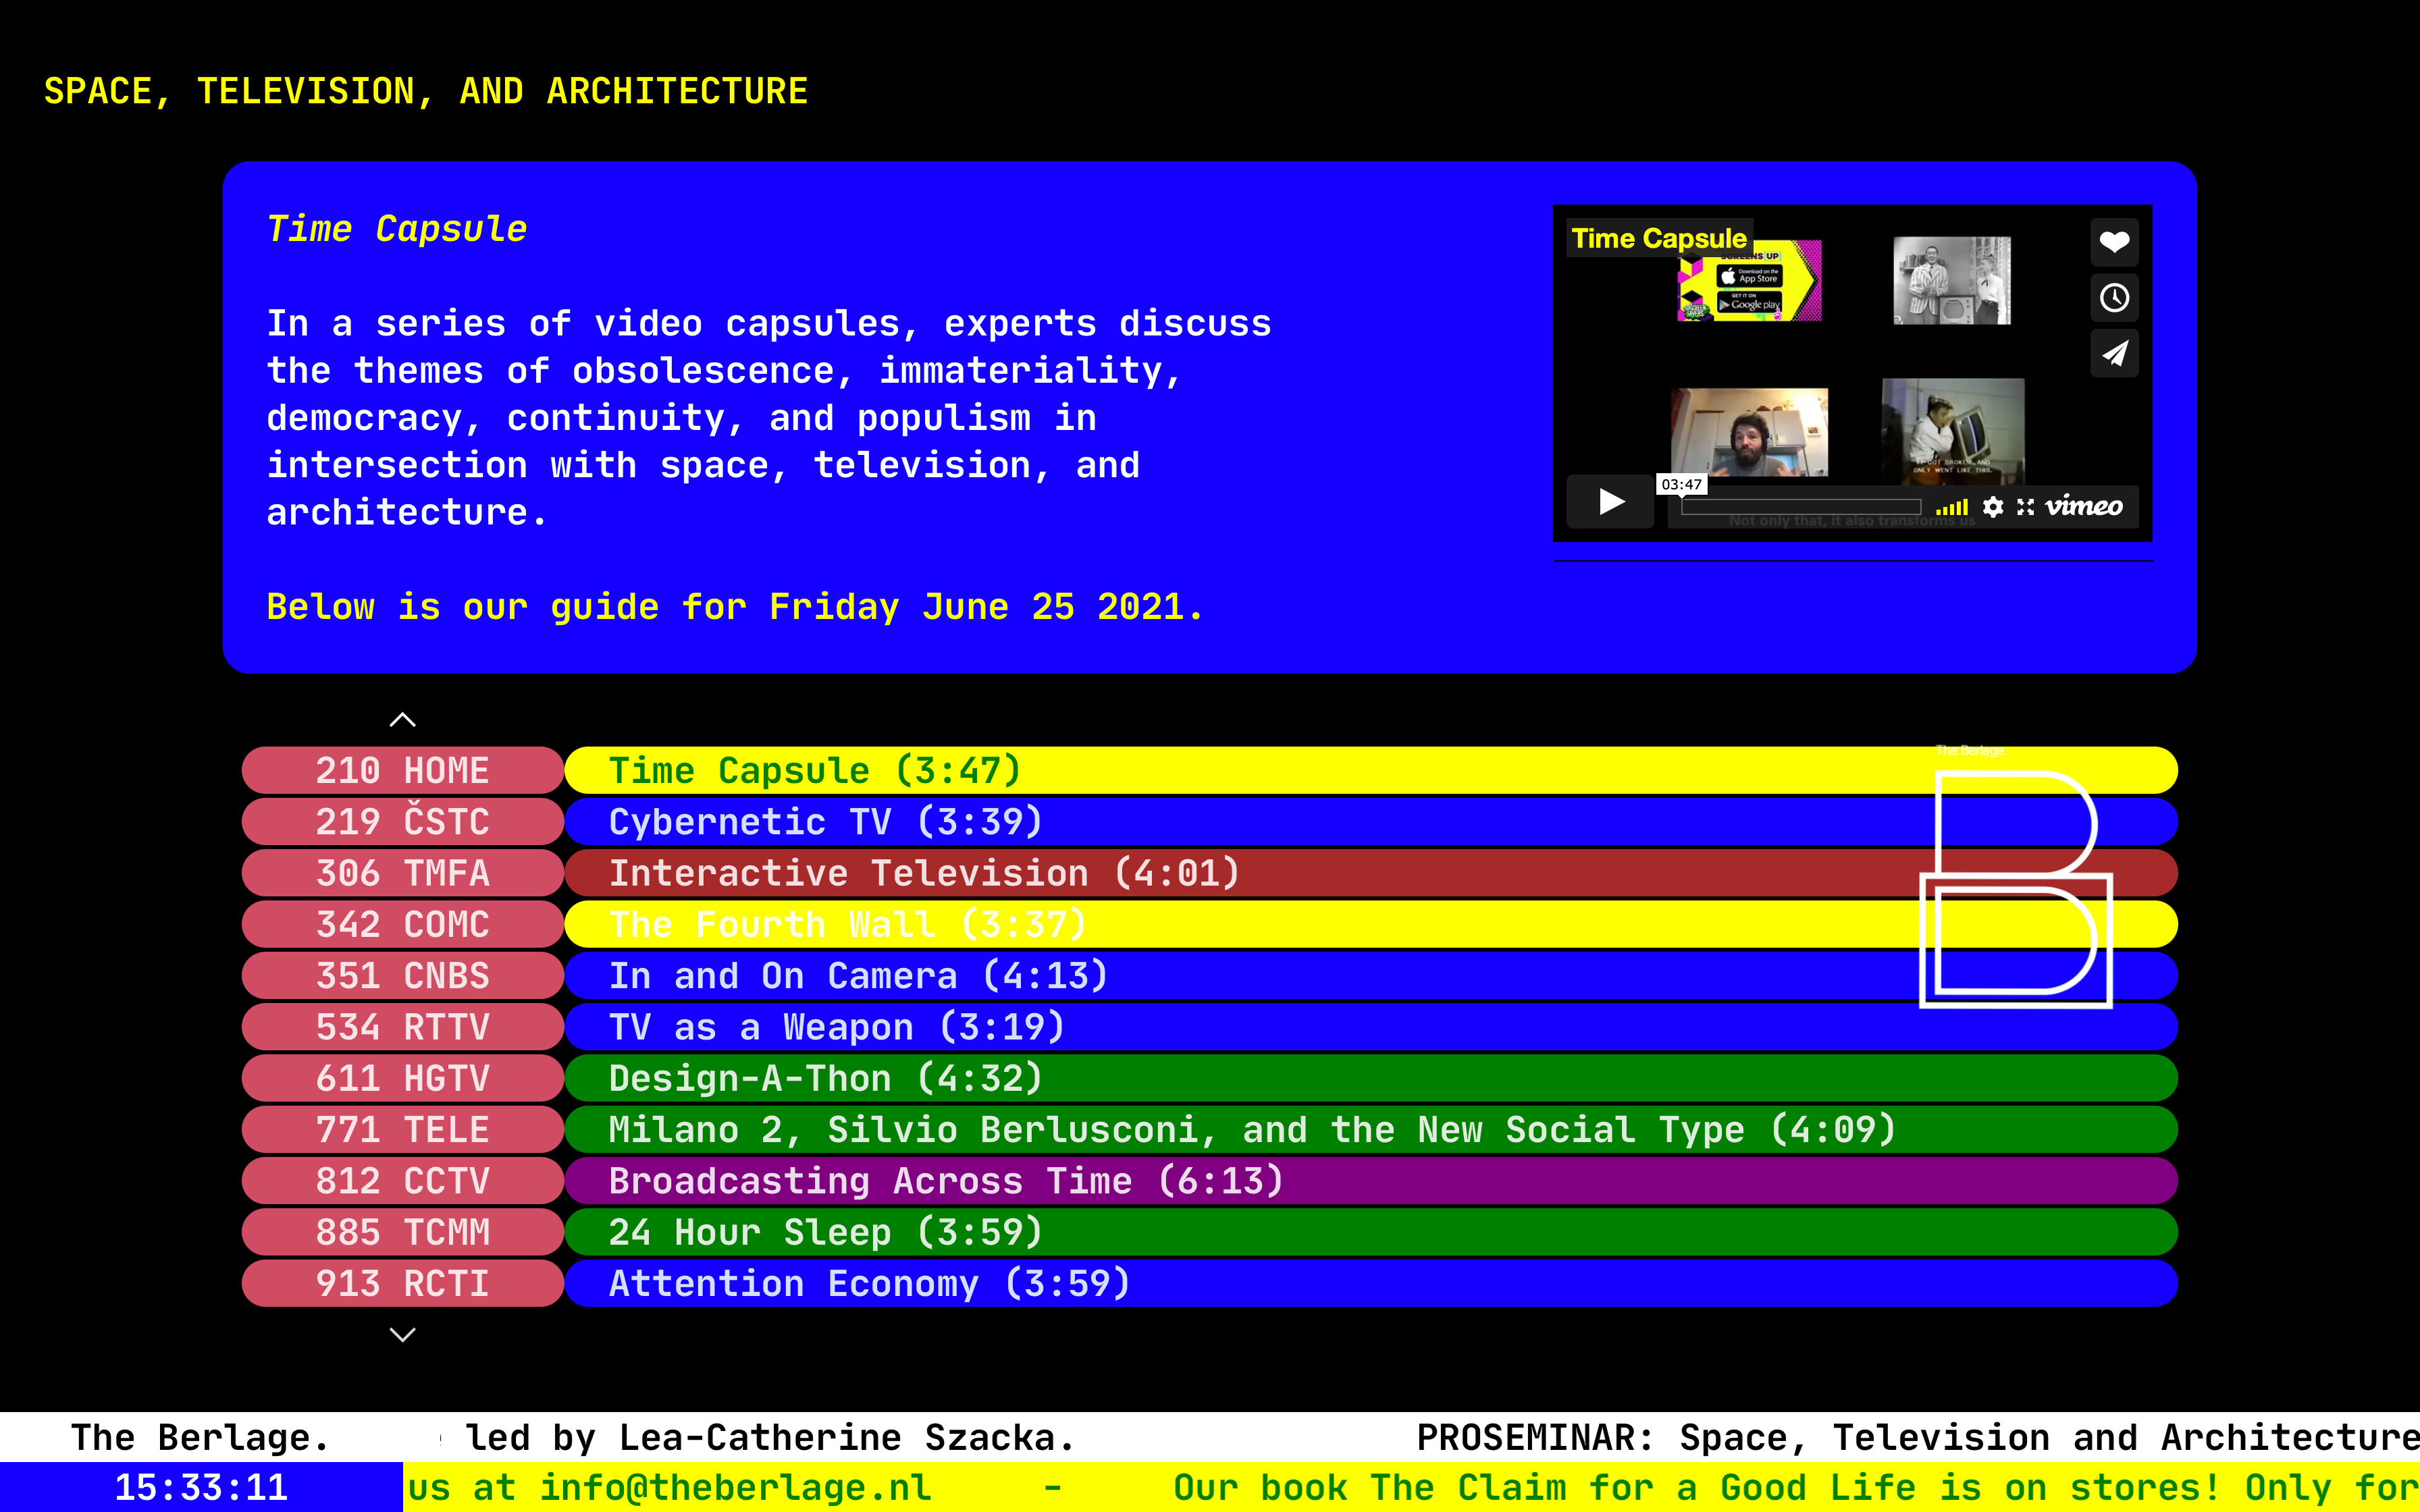This screenshot has width=2420, height=1512.
Task: Play the Time Capsule Vimeo video
Action: coord(1610,501)
